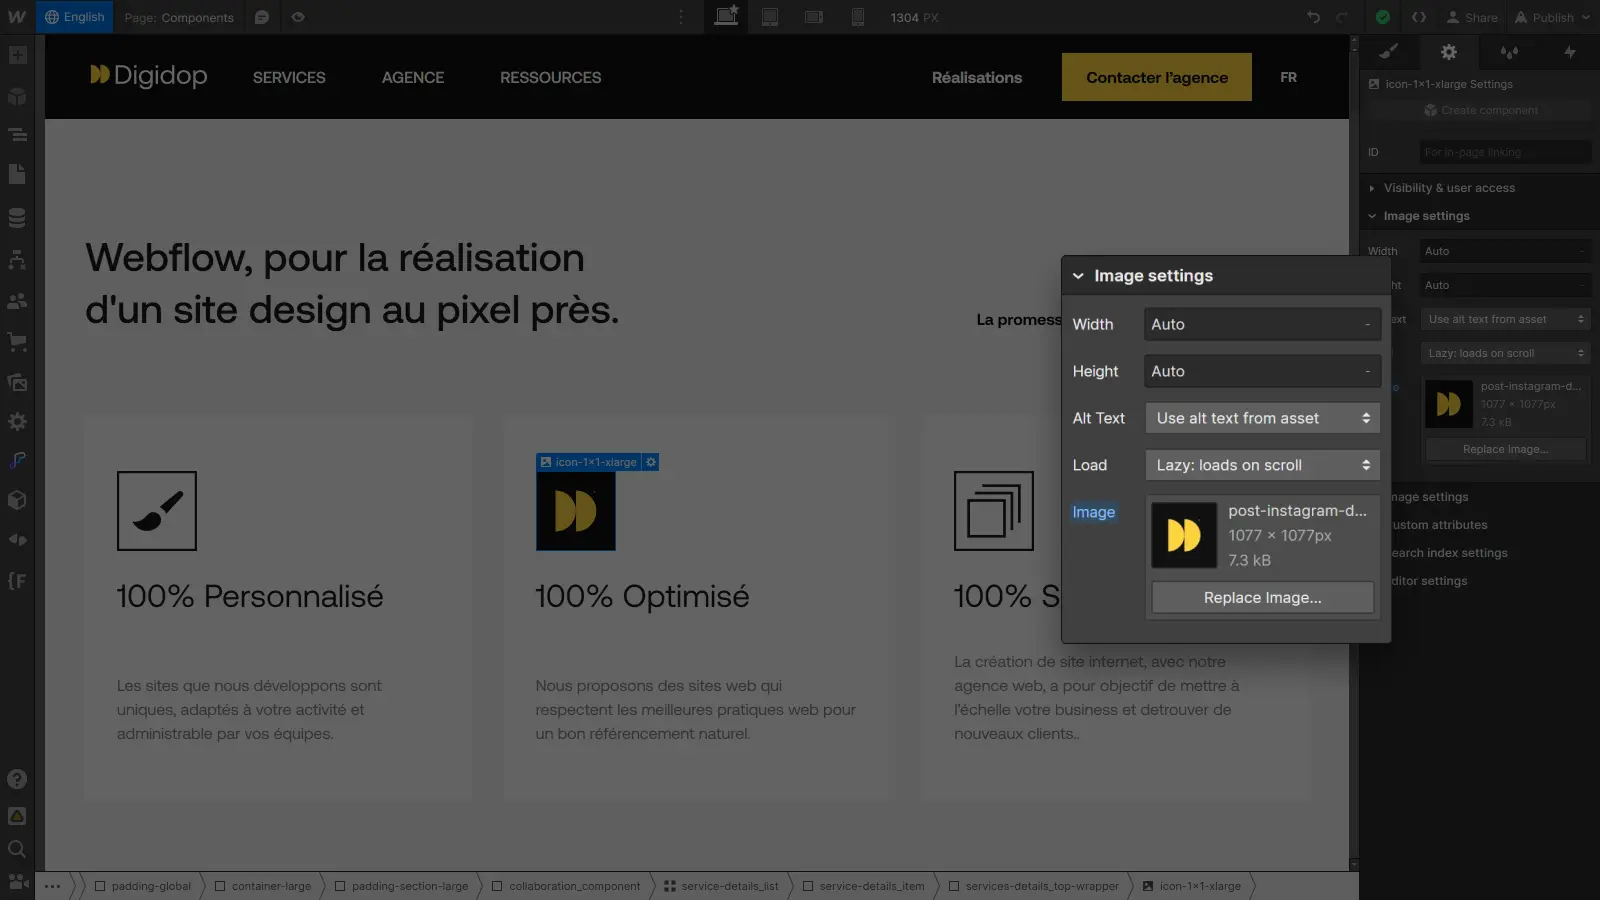Open the Page: Components selector
Viewport: 1600px width, 900px height.
[x=179, y=17]
